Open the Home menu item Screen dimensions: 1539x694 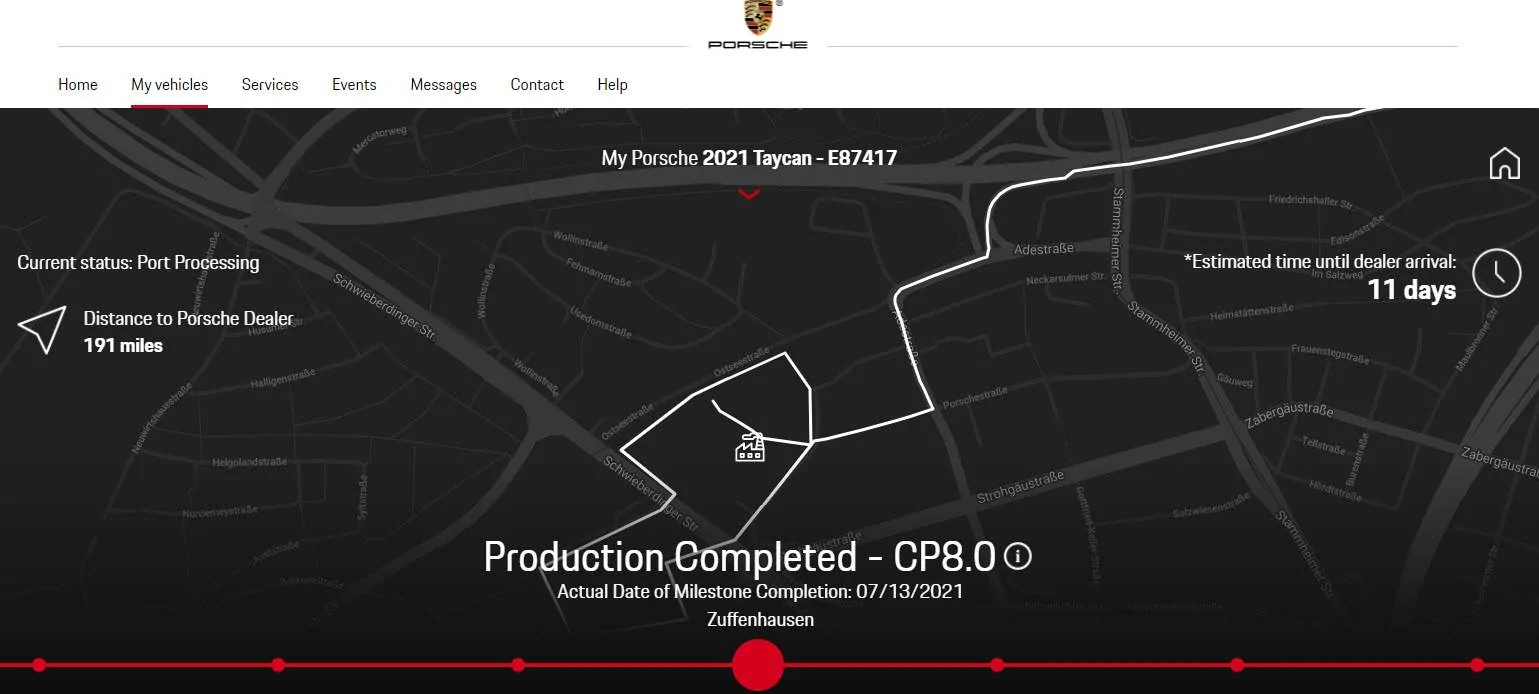[x=78, y=85]
